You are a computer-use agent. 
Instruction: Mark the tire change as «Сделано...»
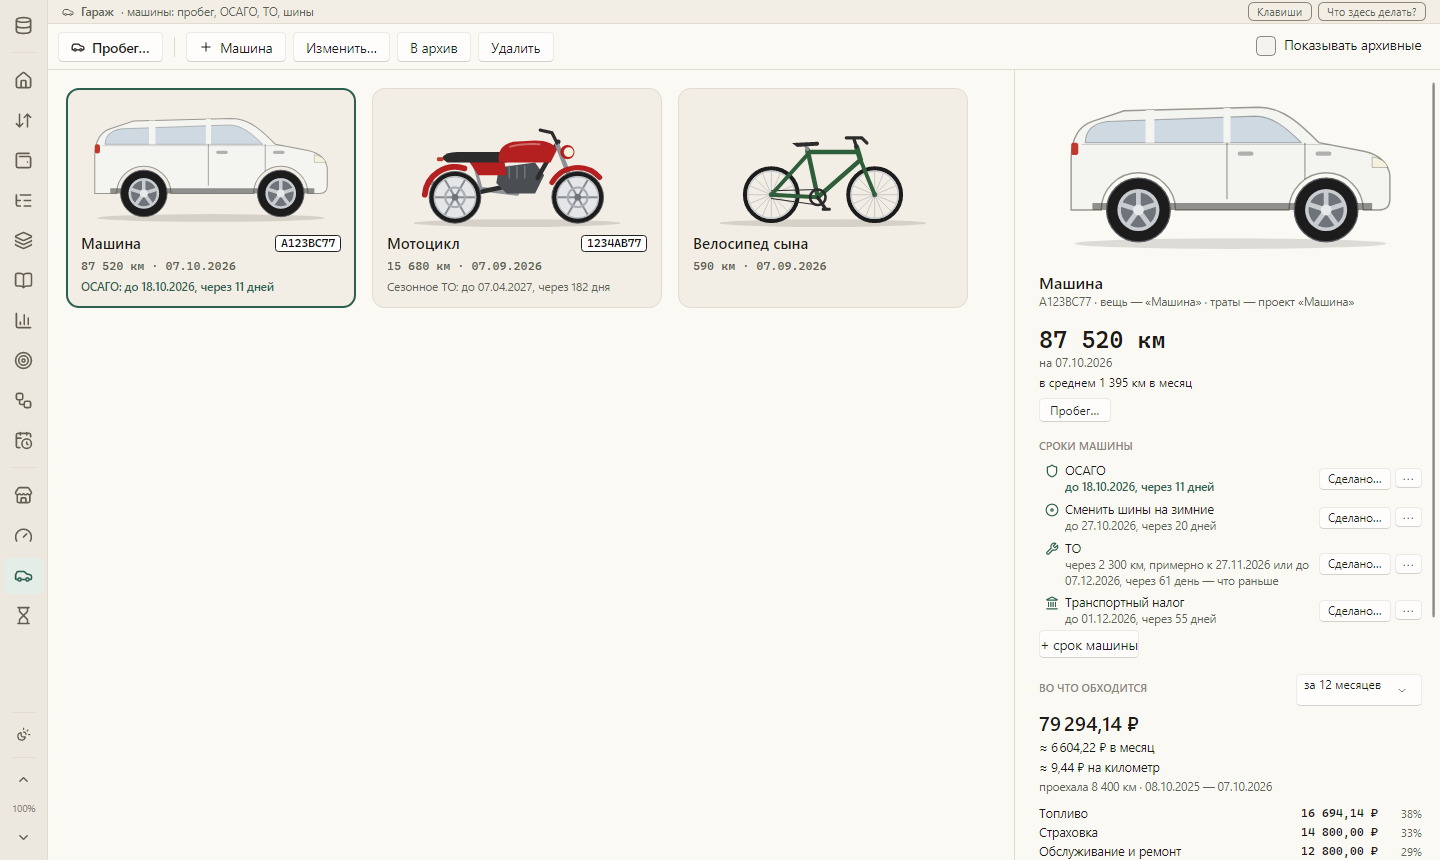pos(1354,518)
